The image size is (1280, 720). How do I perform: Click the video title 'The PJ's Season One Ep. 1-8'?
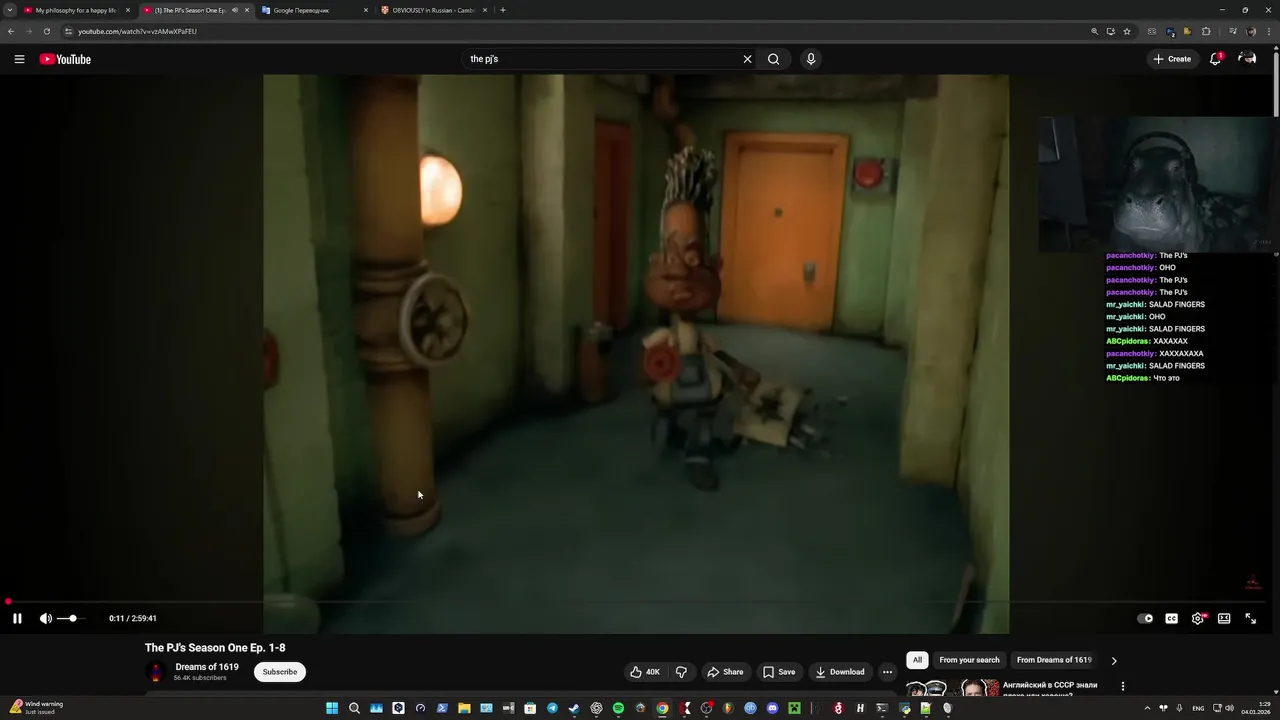(x=215, y=648)
